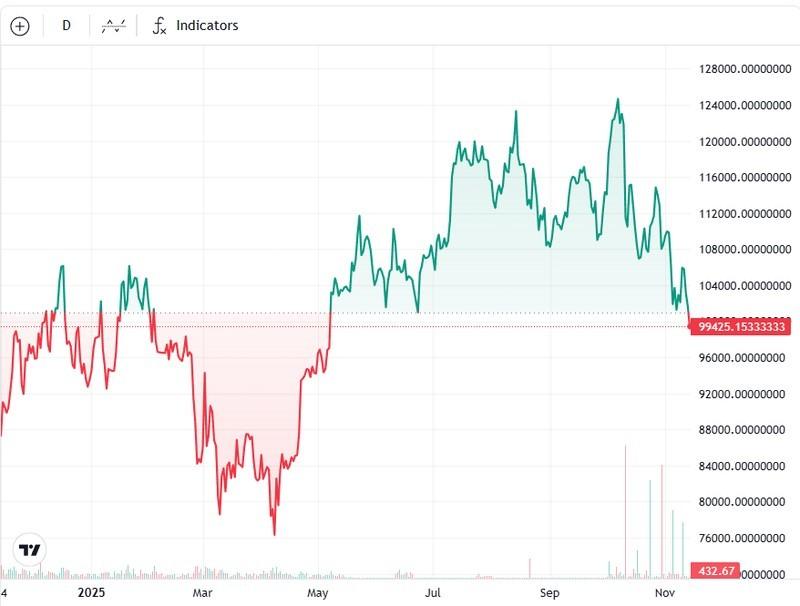The width and height of the screenshot is (800, 606).
Task: Open the fx Indicators icon
Action: pos(159,25)
